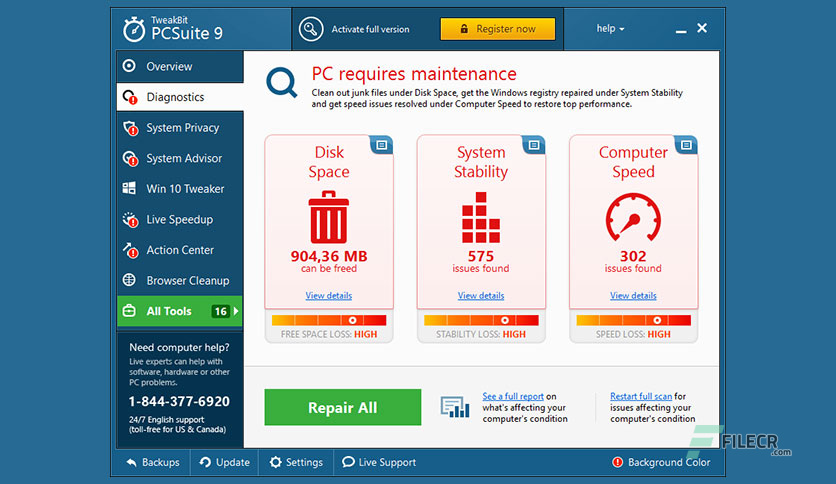Click the Live Speedup icon
The height and width of the screenshot is (484, 836).
130,219
